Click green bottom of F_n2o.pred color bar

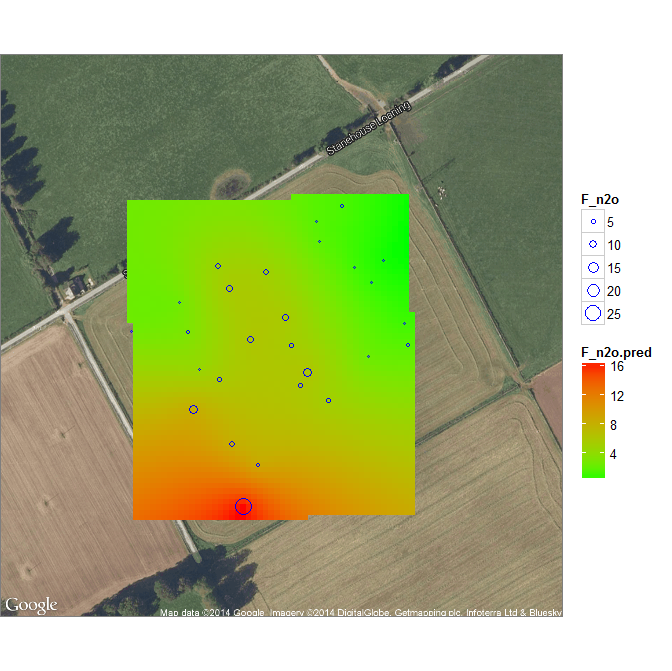(x=593, y=472)
